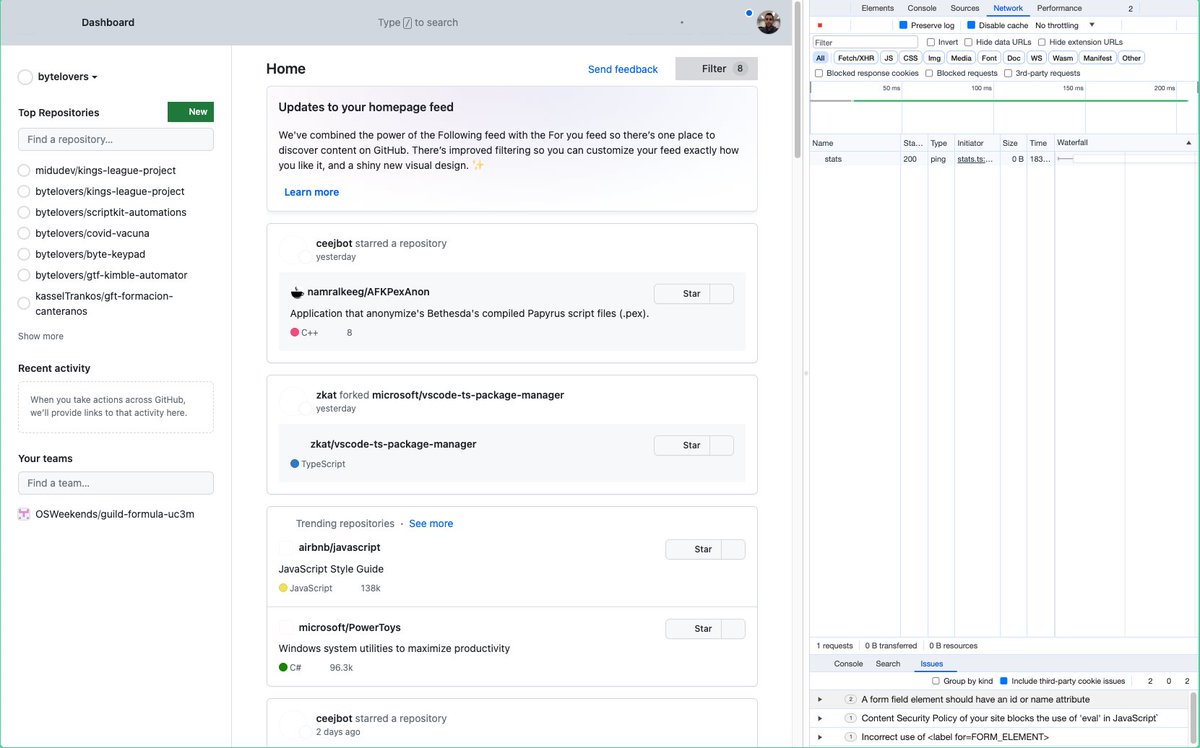The image size is (1200, 748).
Task: Click the feed Filter button
Action: pyautogui.click(x=716, y=69)
